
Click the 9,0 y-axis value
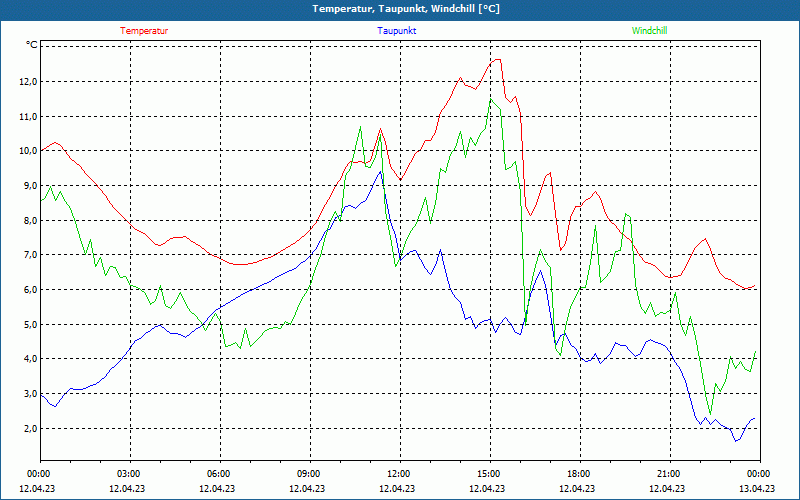[x=30, y=186]
